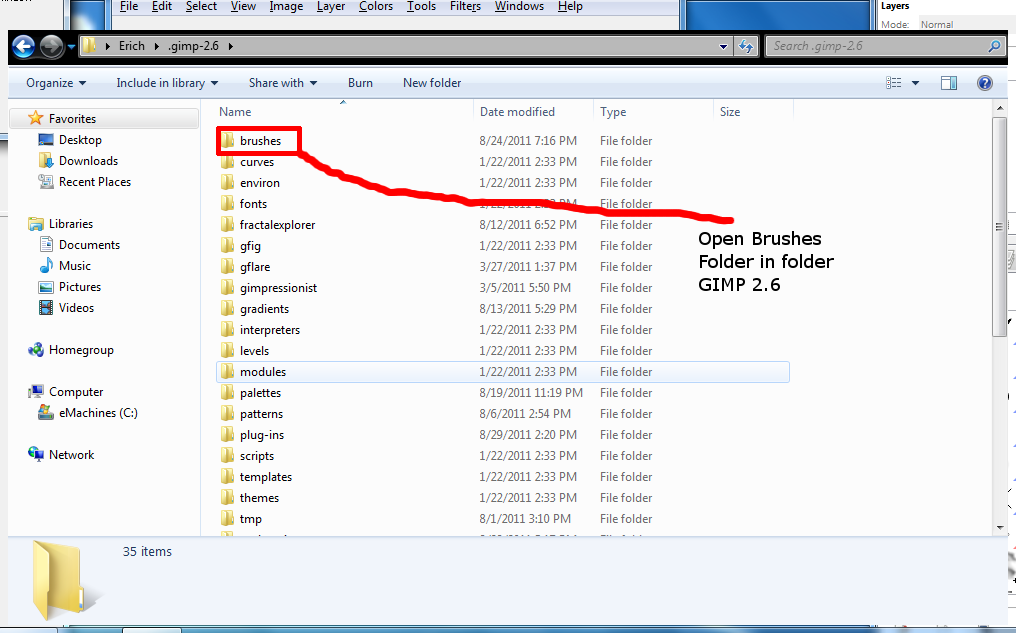Open the Organize menu

[x=56, y=83]
